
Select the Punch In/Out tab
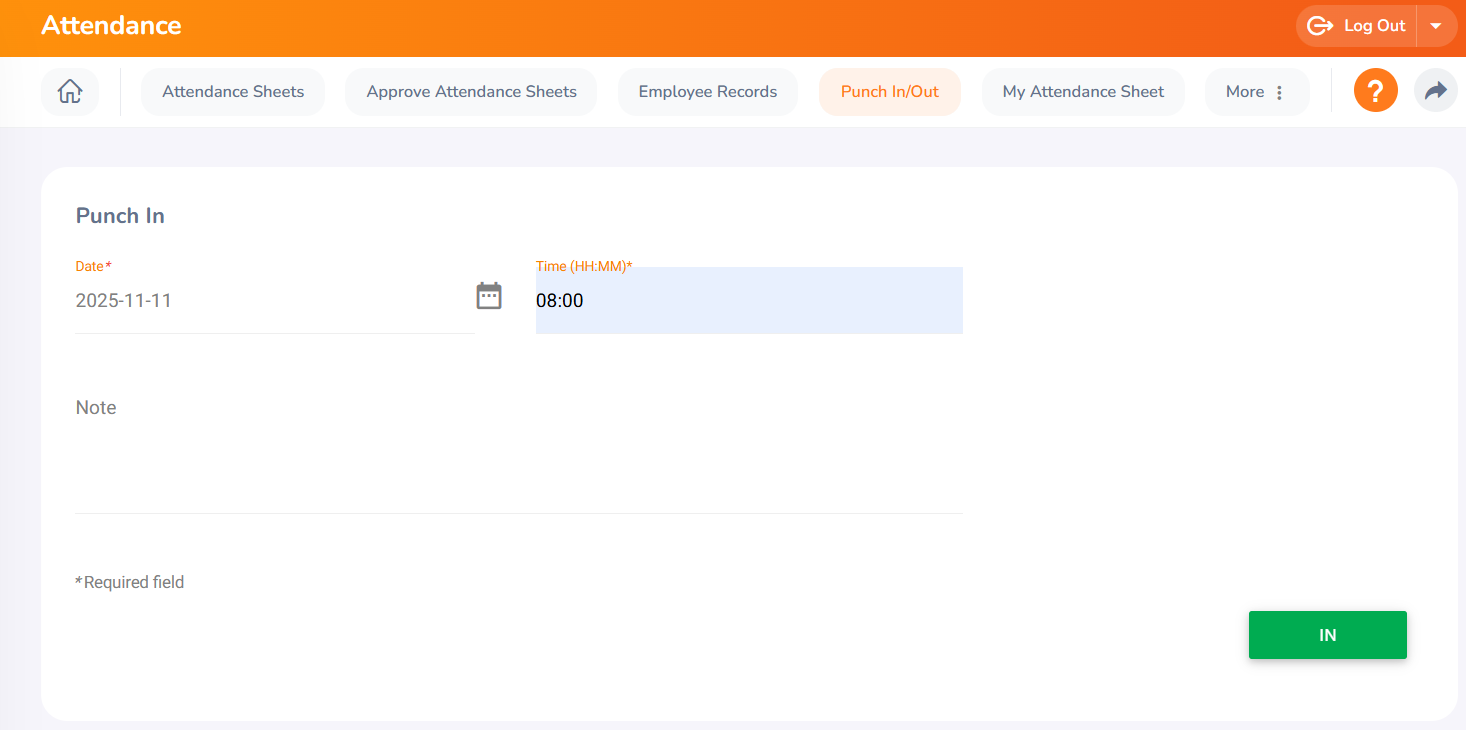[889, 92]
